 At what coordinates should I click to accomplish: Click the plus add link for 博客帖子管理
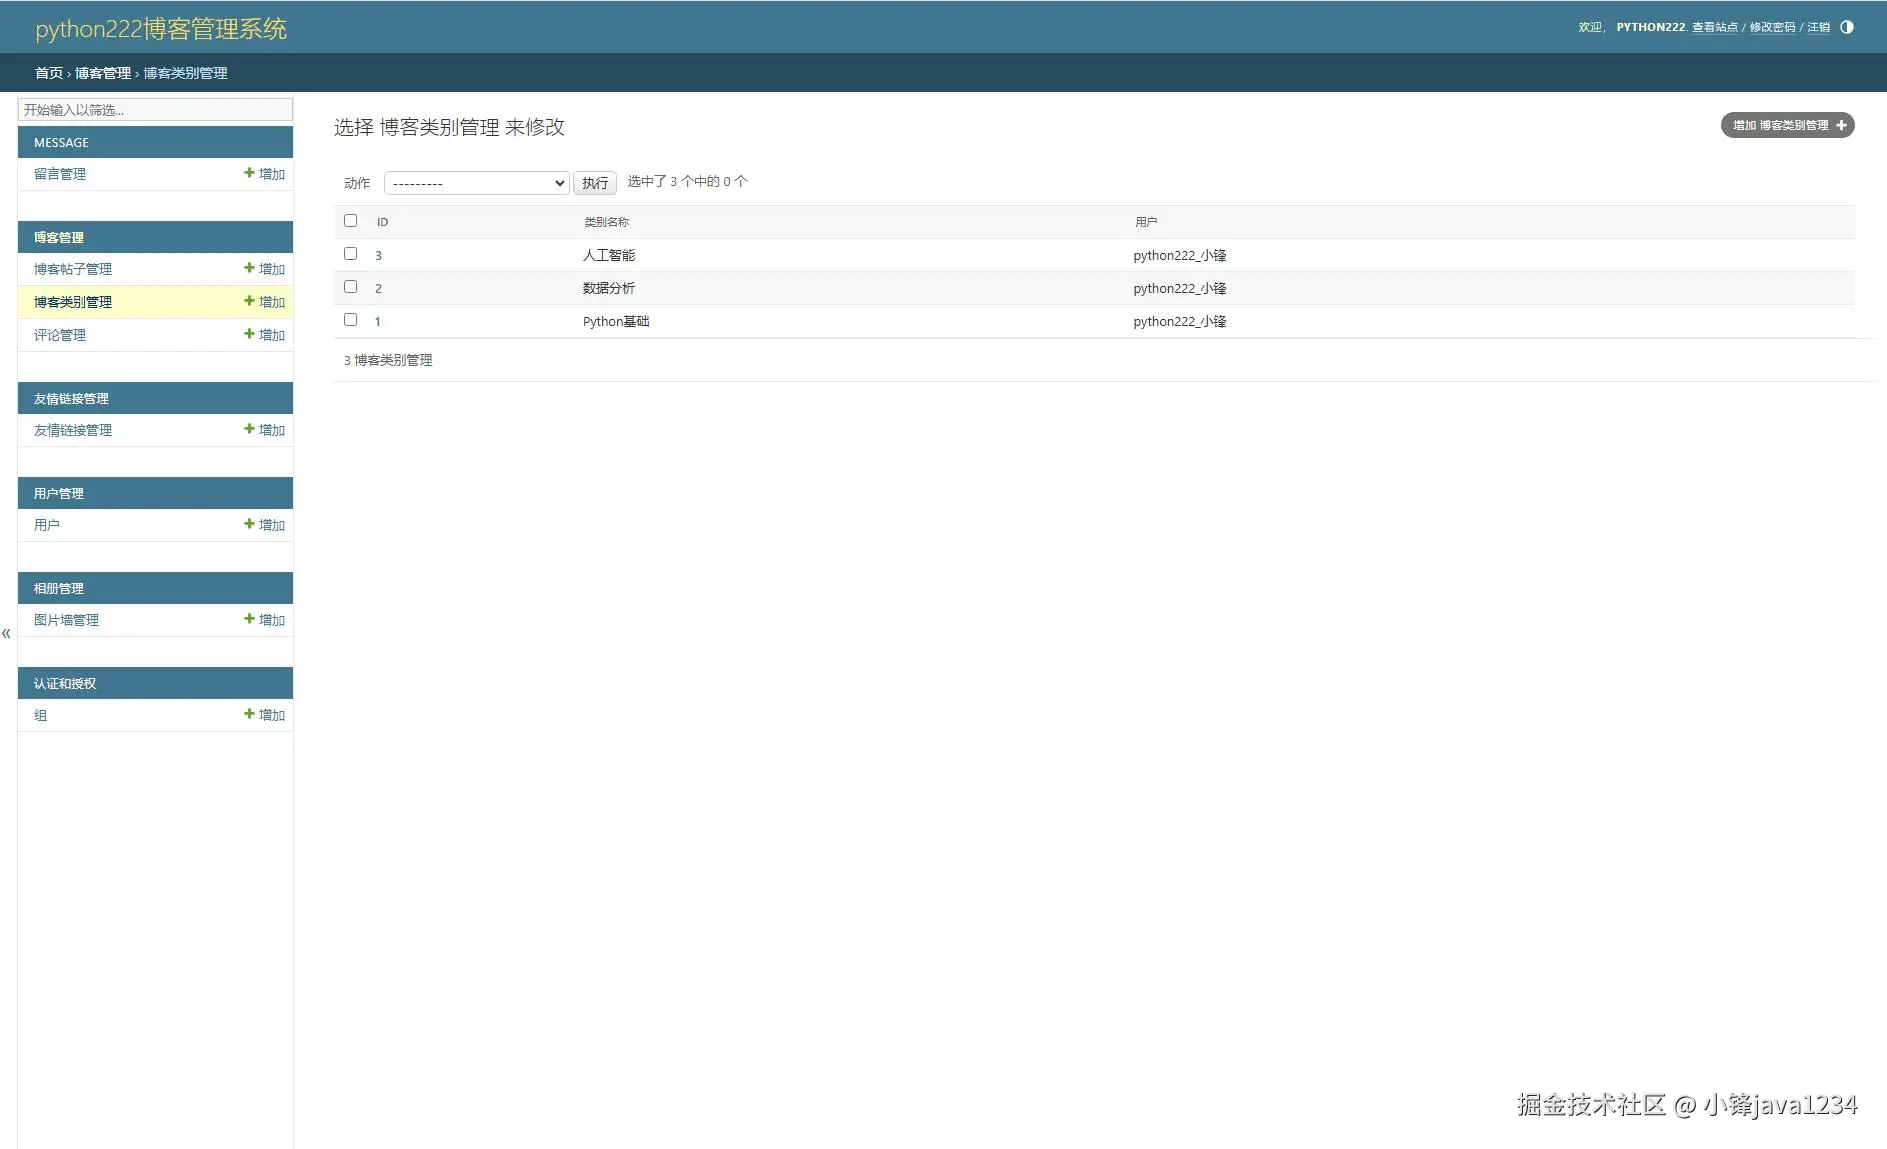(x=264, y=269)
